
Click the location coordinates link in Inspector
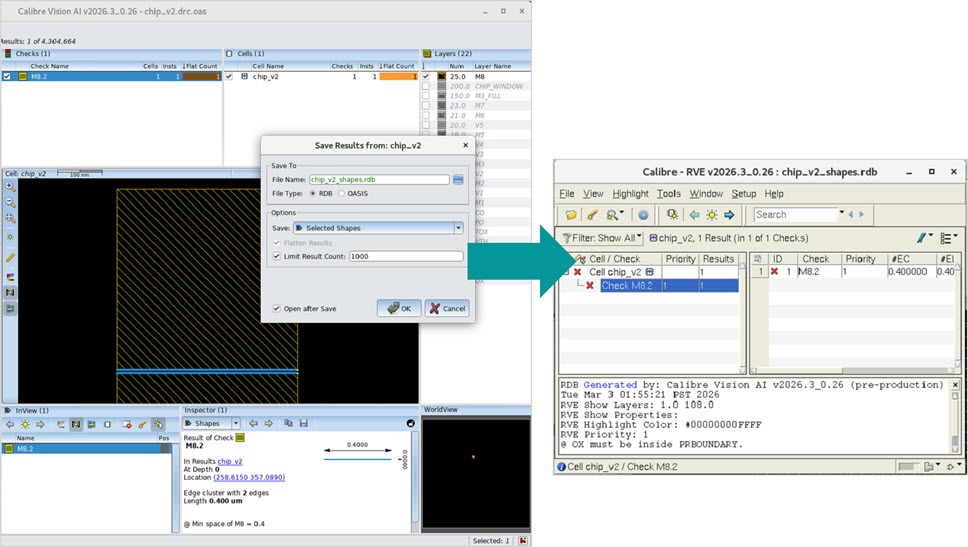(249, 477)
